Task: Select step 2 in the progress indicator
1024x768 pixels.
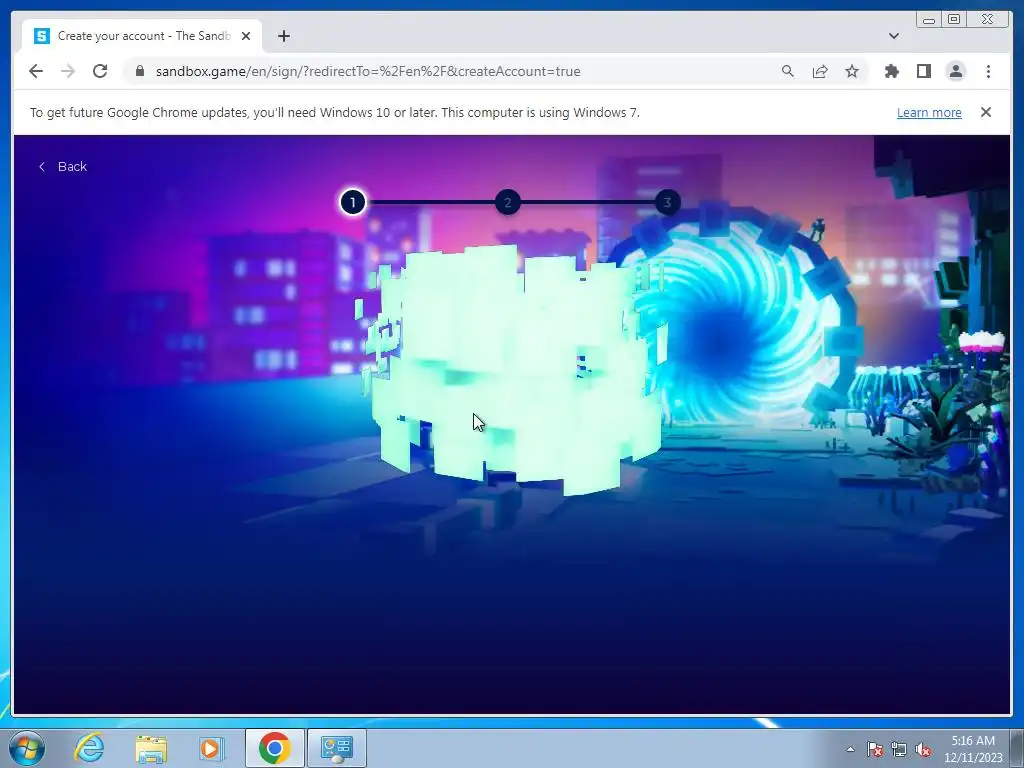Action: point(508,202)
